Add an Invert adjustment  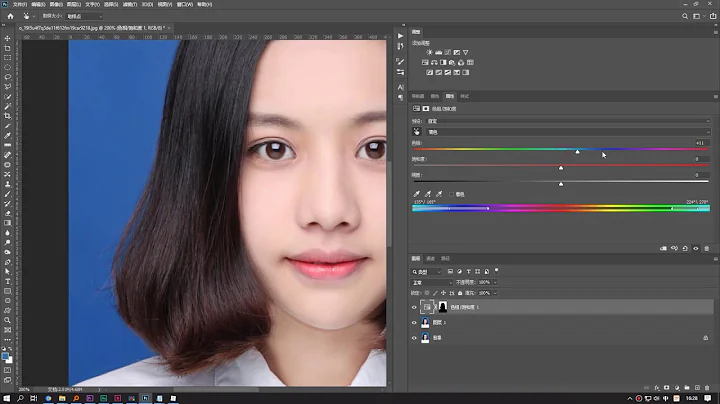click(x=429, y=73)
